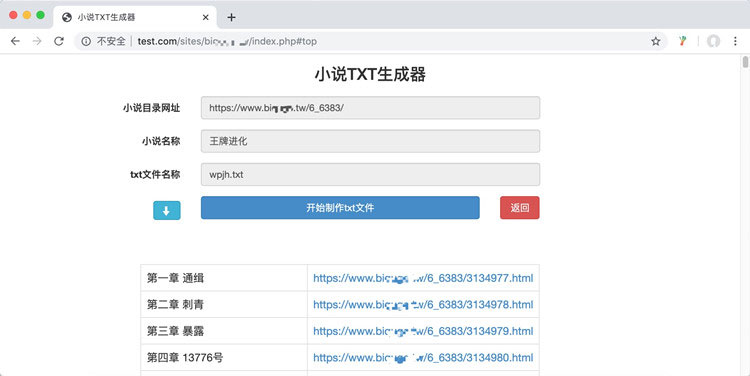Viewport: 750px width, 376px height.
Task: Click the site info icon beside 不安全
Action: pos(86,42)
